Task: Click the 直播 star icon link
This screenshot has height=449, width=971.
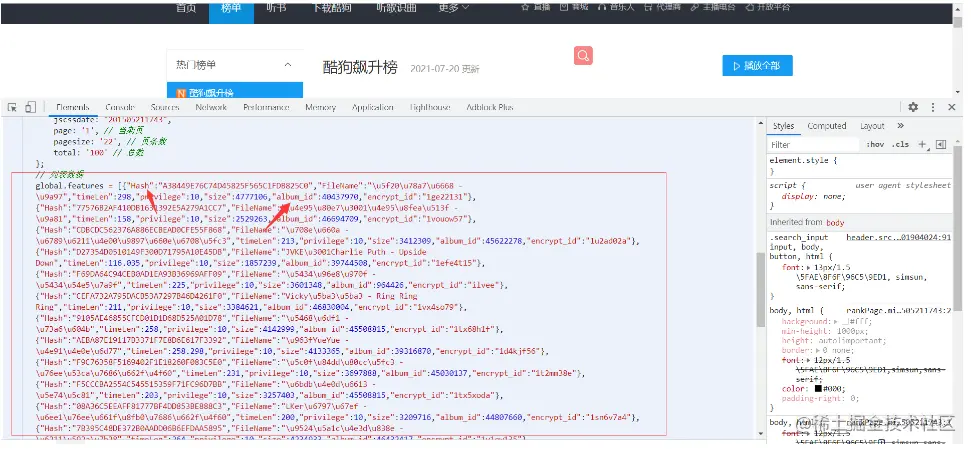Action: [x=536, y=7]
